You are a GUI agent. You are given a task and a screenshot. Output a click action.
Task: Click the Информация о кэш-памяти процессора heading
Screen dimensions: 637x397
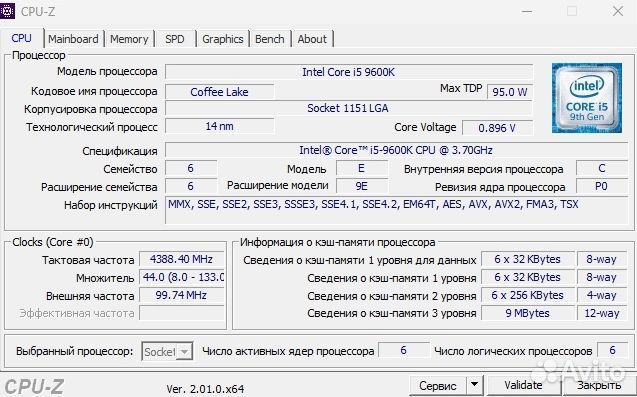point(338,242)
